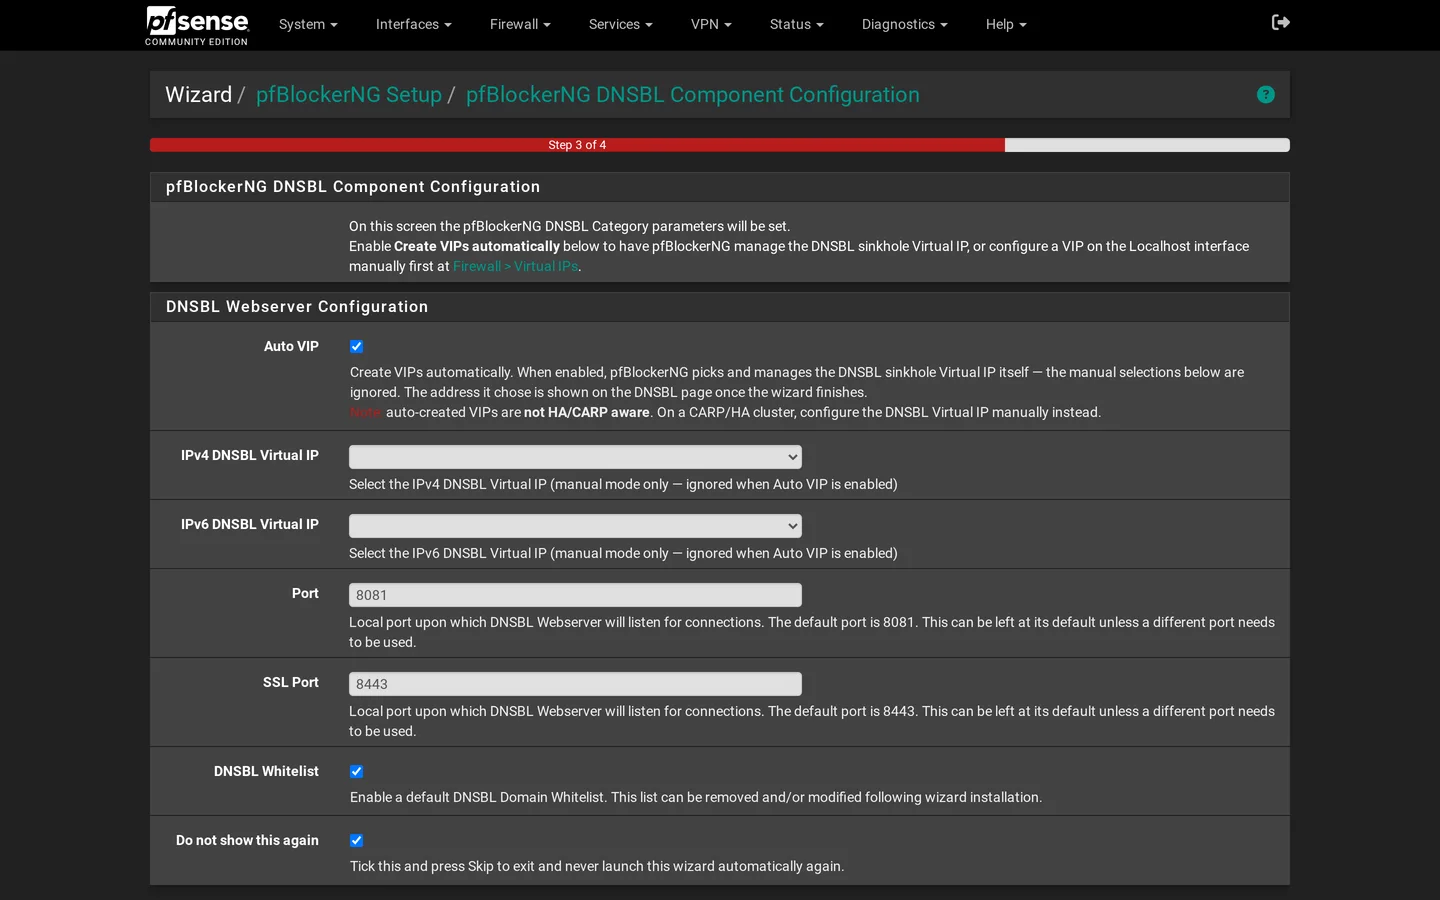This screenshot has width=1440, height=900.
Task: Click the DNSBL Webserver Configuration section heading
Action: click(297, 307)
